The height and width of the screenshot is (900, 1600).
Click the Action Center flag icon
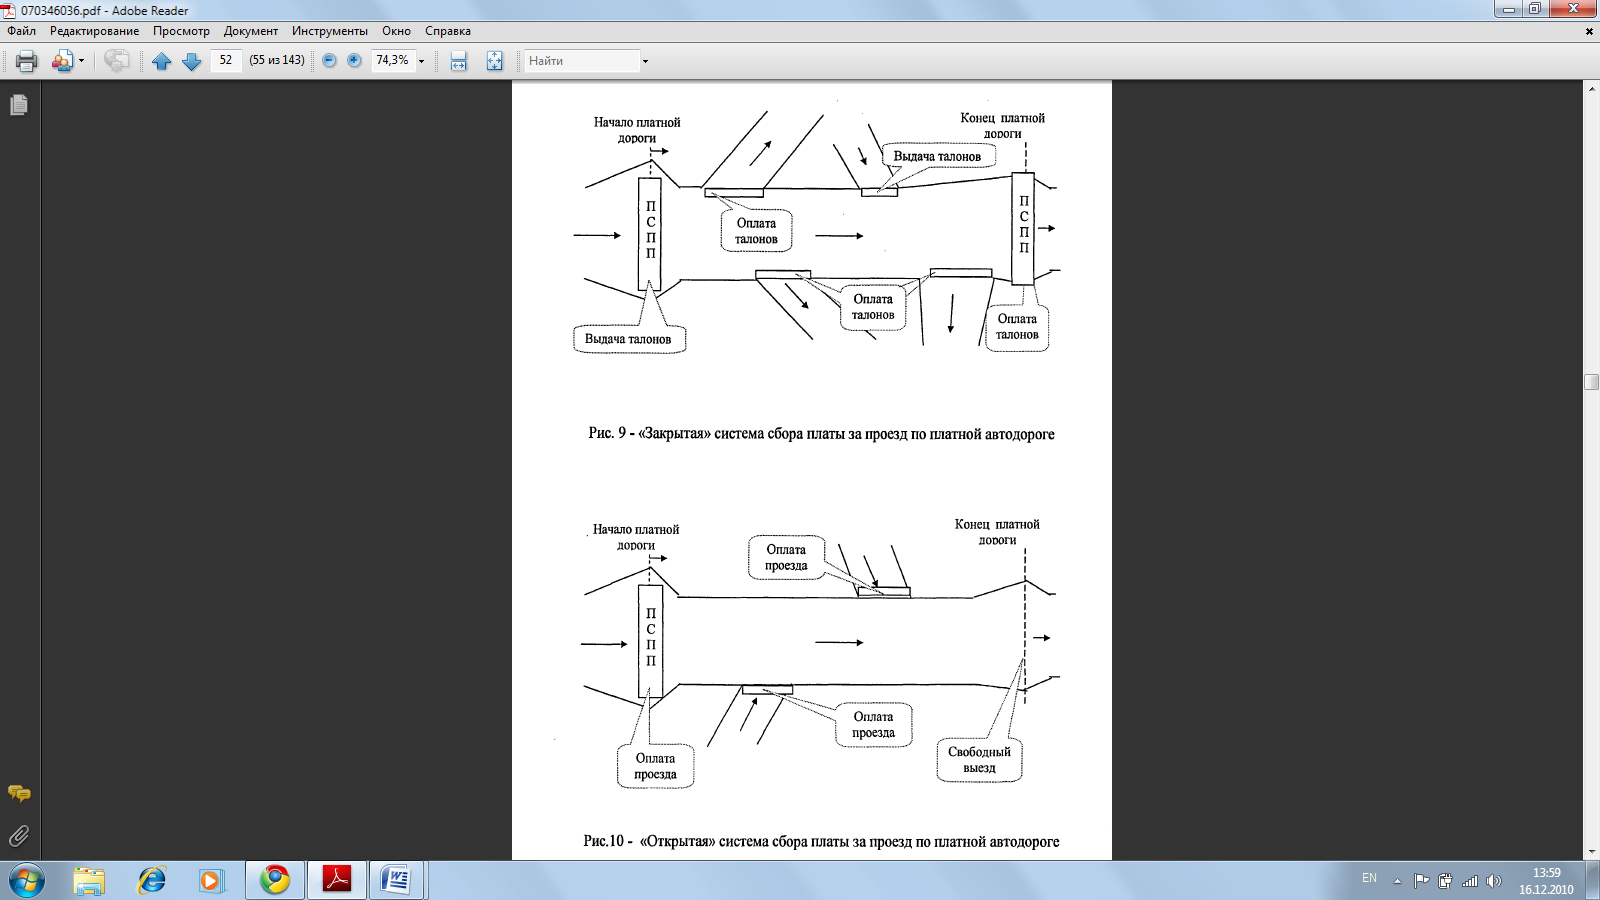point(1421,881)
